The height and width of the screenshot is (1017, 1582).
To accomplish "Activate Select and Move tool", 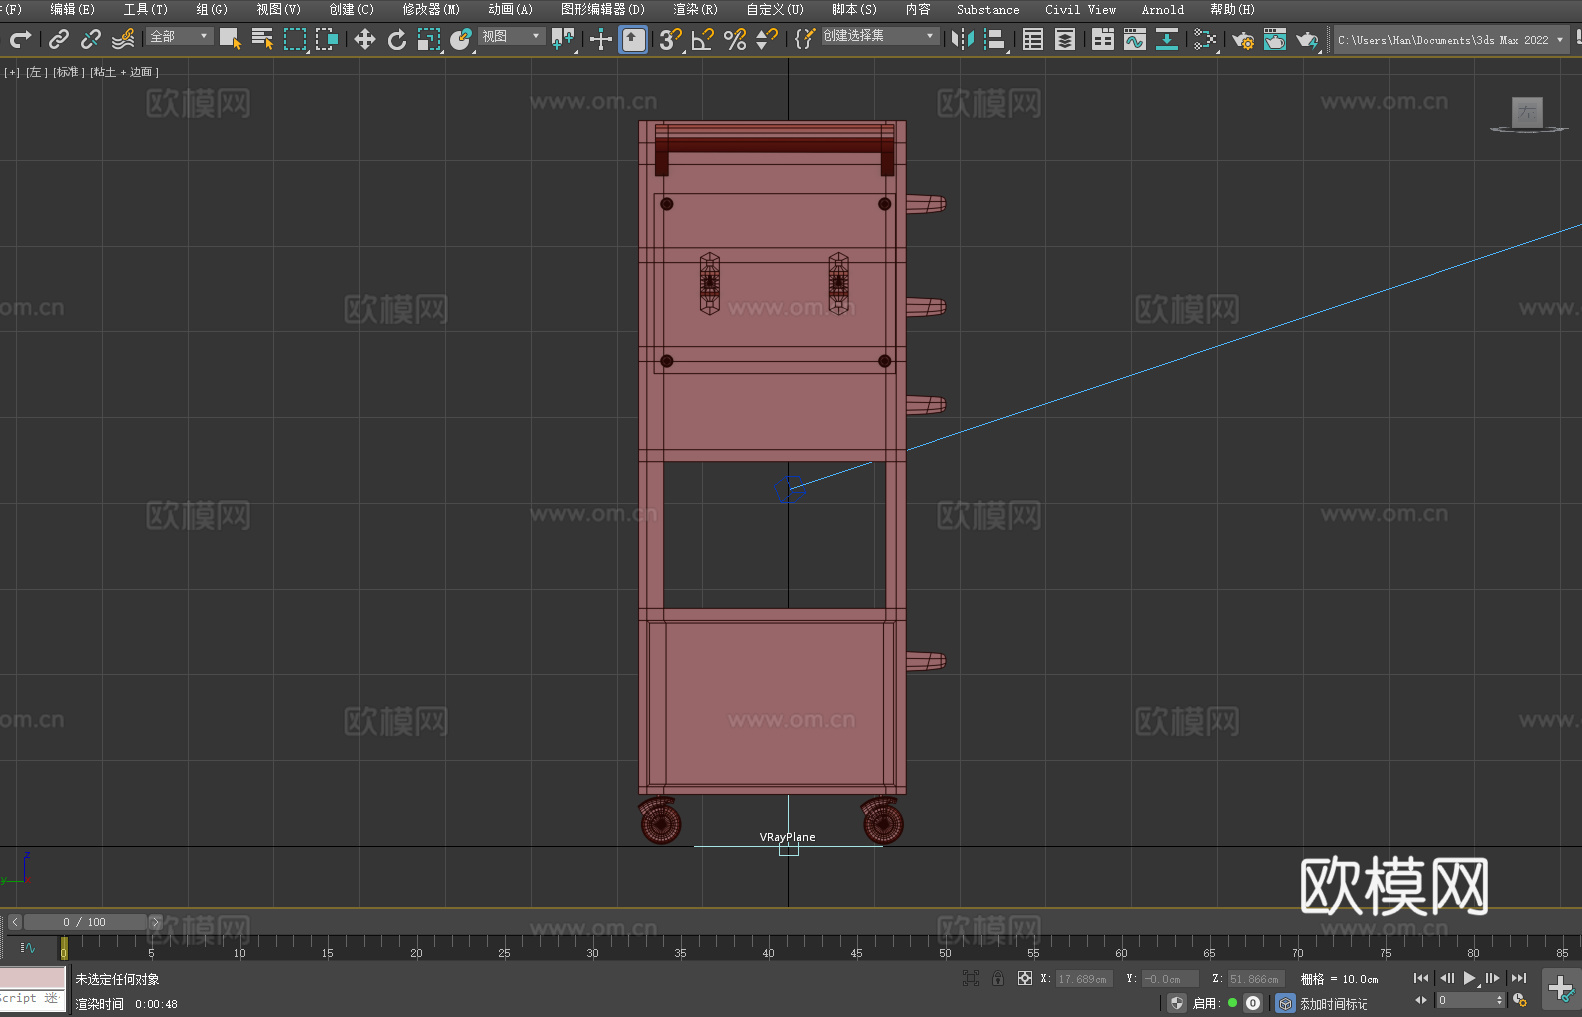I will tap(365, 39).
